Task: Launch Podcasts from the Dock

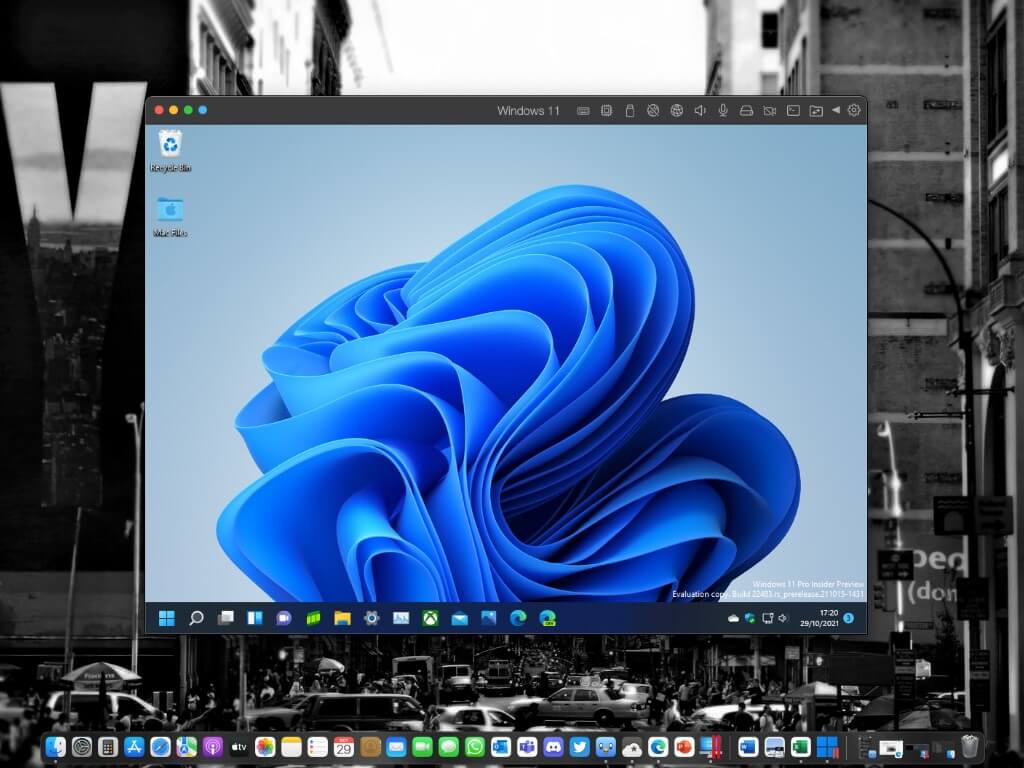Action: tap(213, 746)
